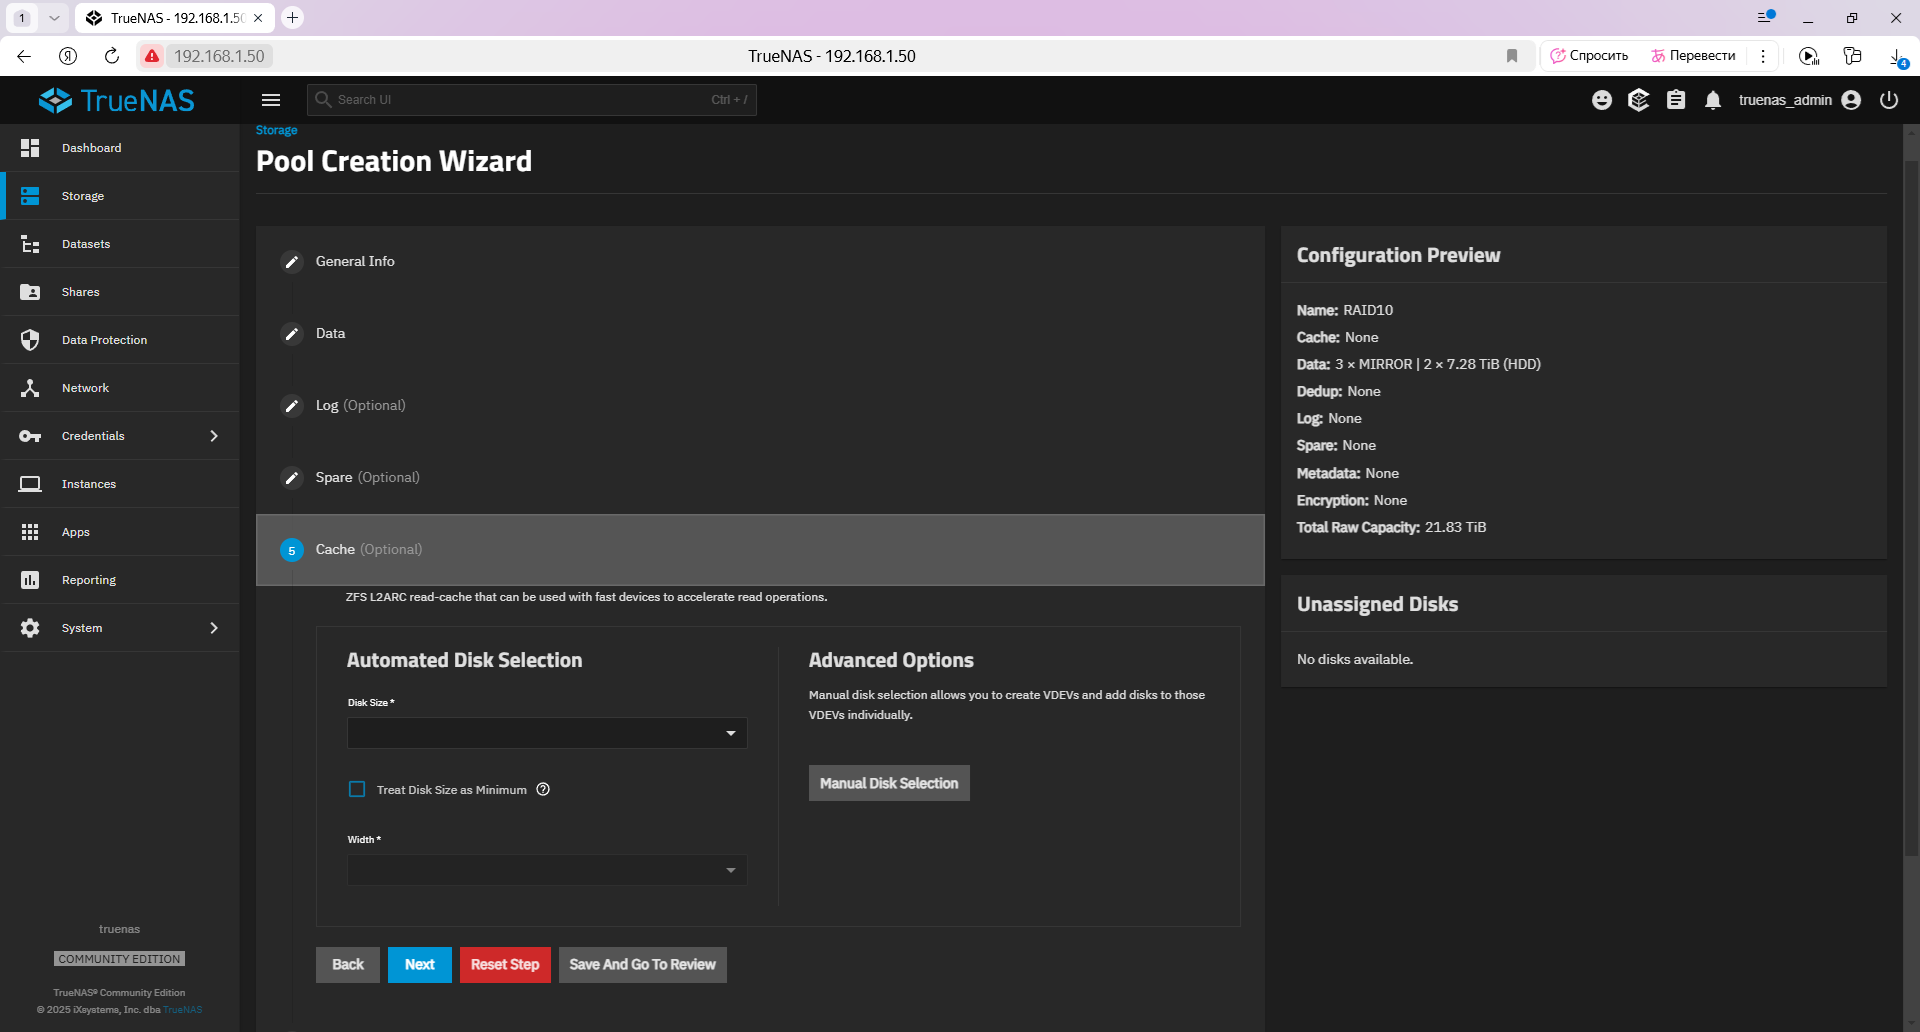Open help tooltip for Treat Disk Size
This screenshot has width=1920, height=1032.
pos(543,789)
